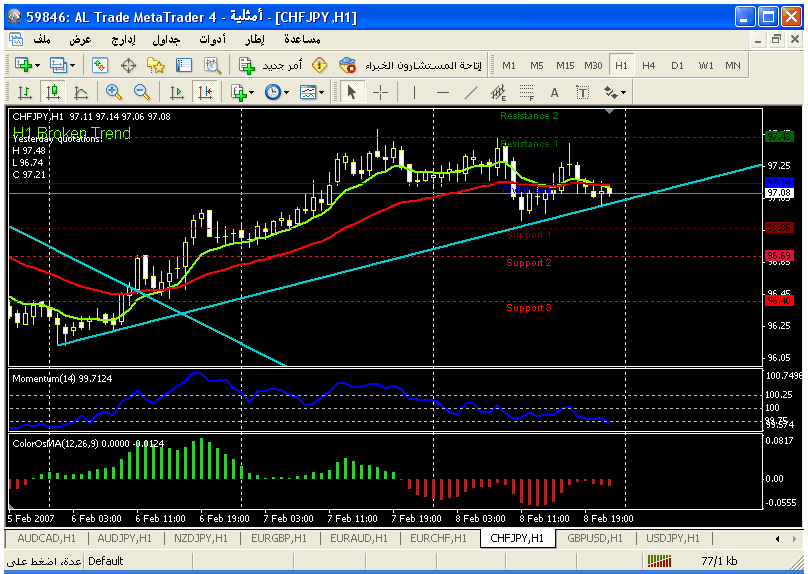808x574 pixels.
Task: Expand the new chart dropdown arrow
Action: pos(36,65)
